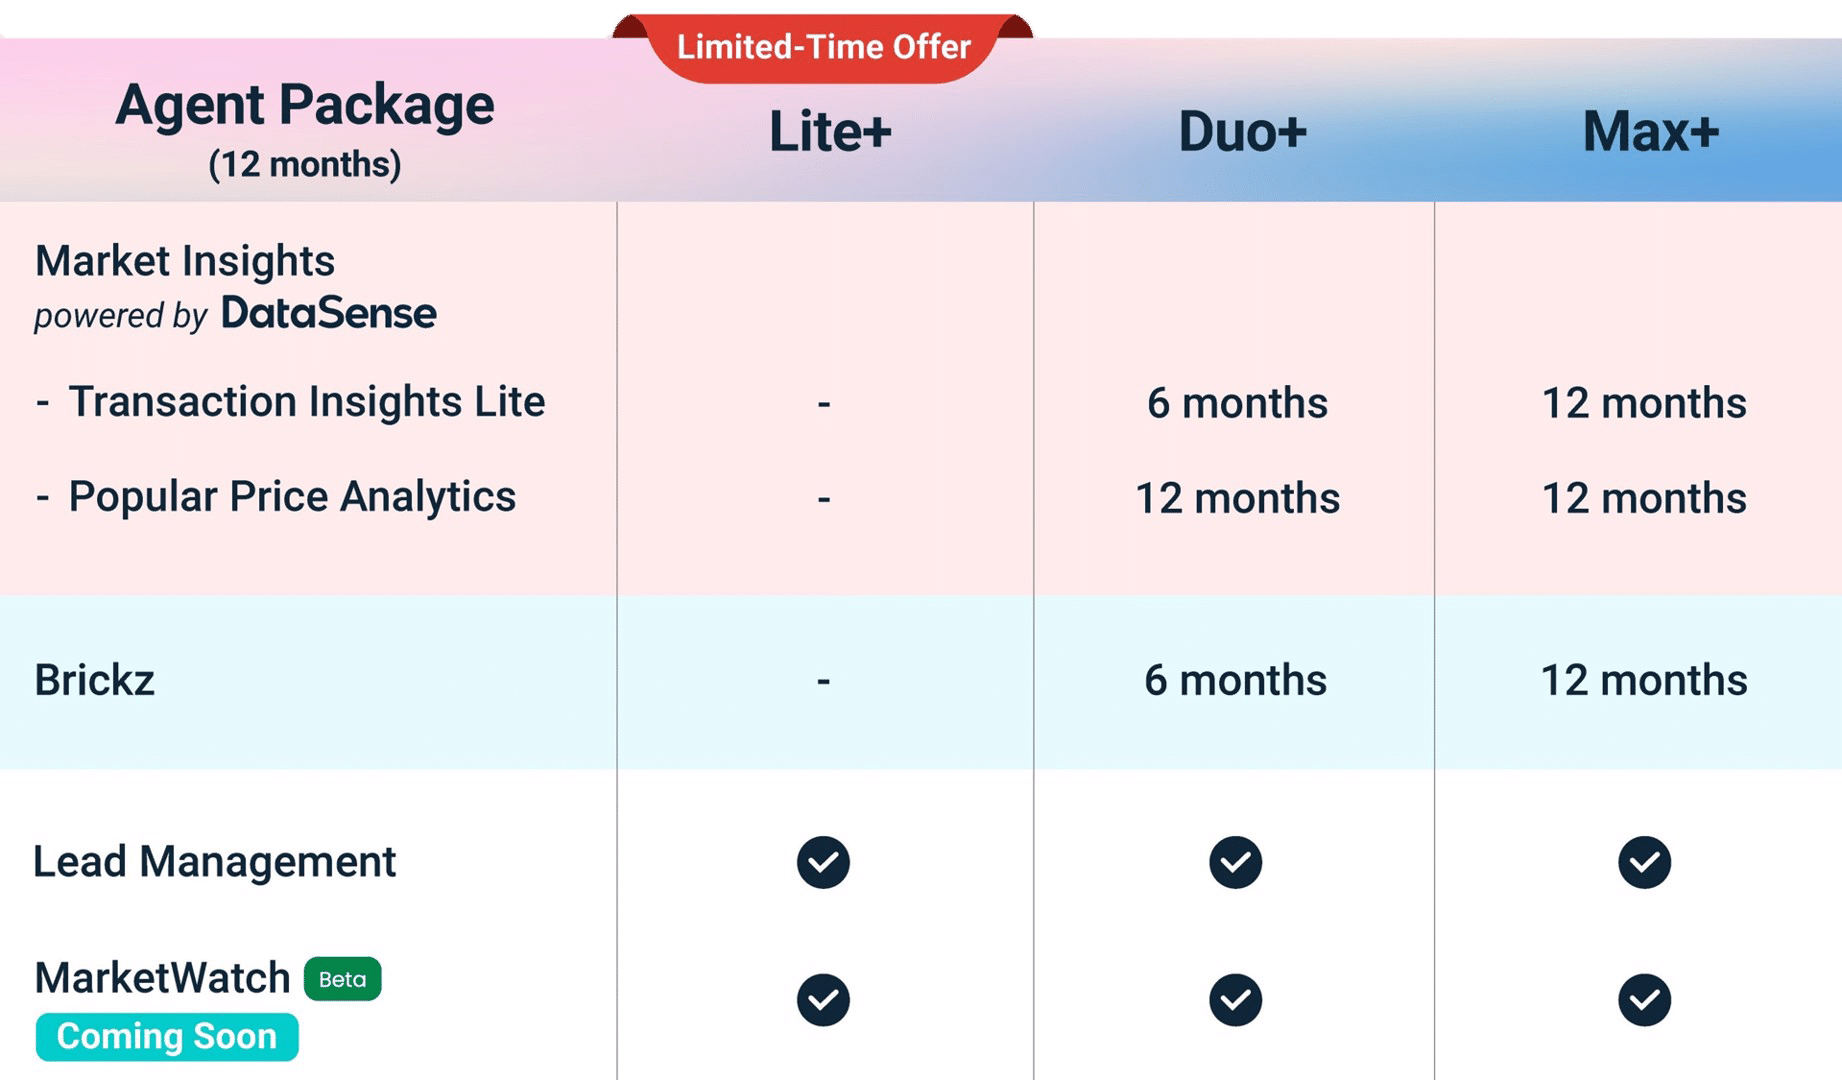The width and height of the screenshot is (1842, 1080).
Task: Select the Max+ package column header
Action: tap(1650, 132)
